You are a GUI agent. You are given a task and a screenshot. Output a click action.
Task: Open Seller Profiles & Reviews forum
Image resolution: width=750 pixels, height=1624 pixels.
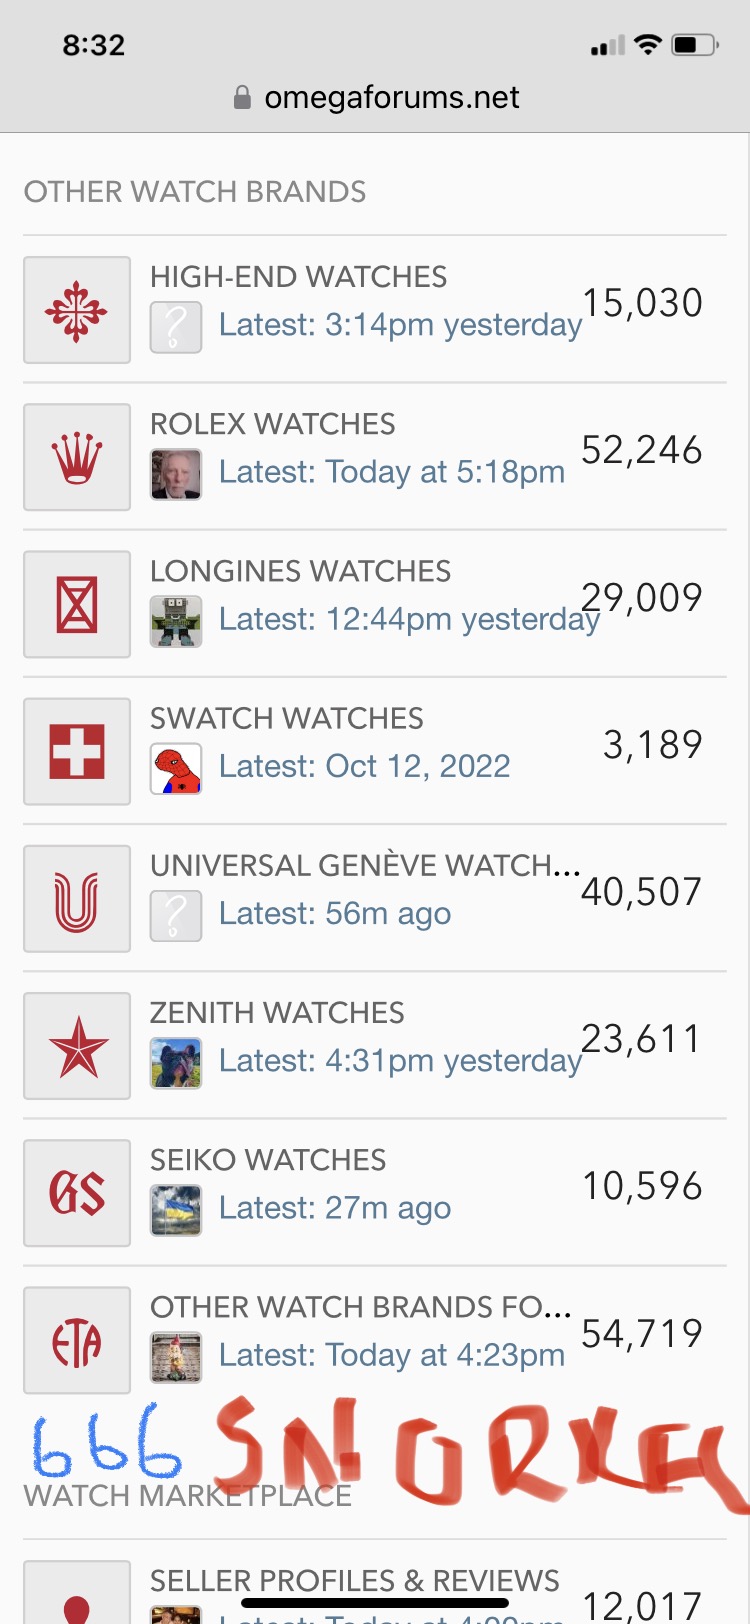click(x=354, y=1581)
